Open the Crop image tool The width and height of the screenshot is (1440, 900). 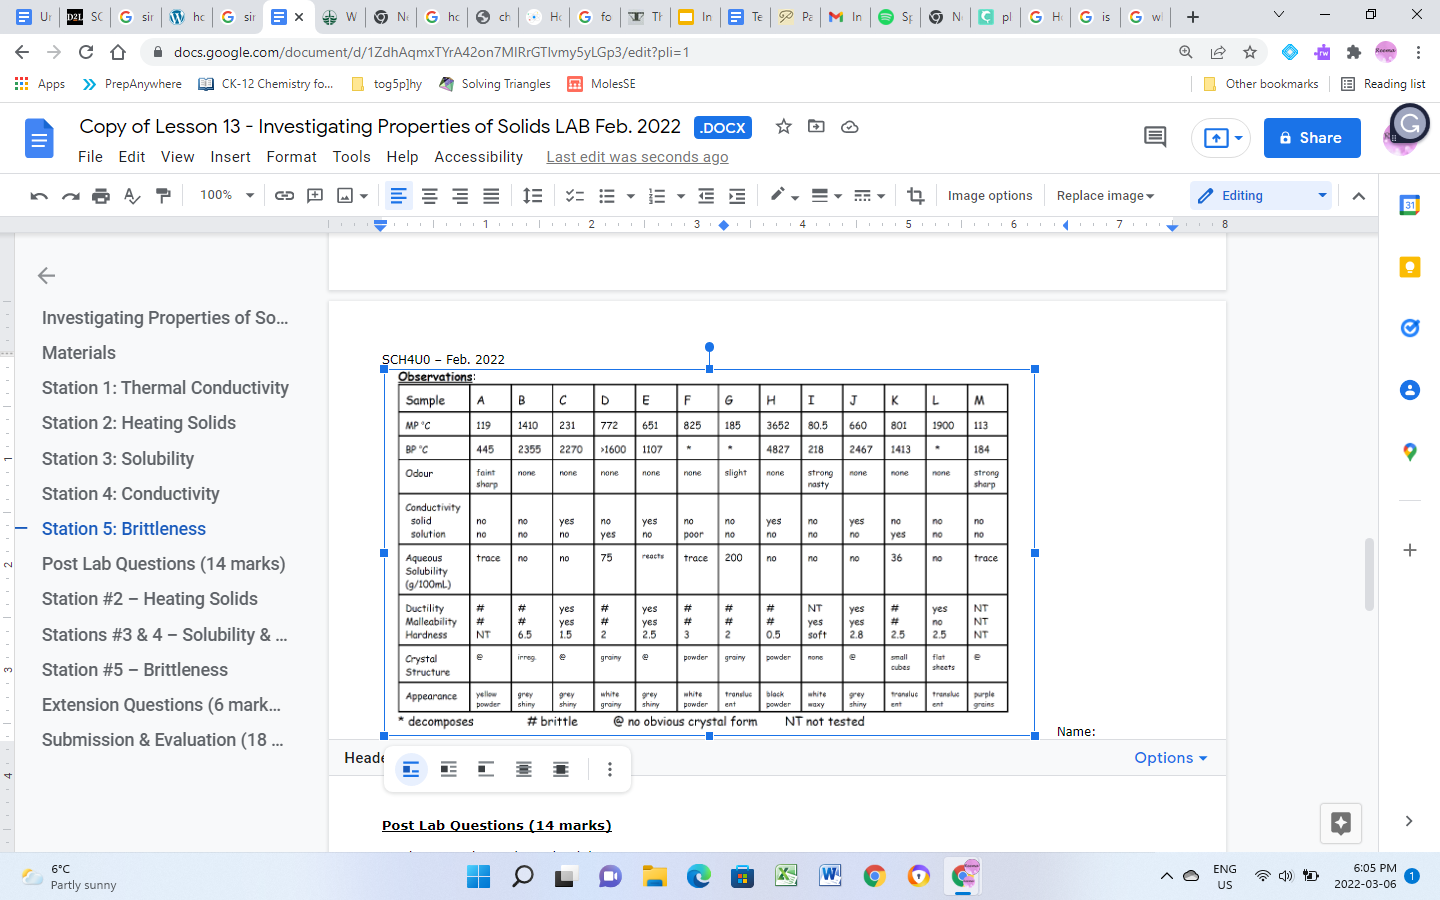coord(915,196)
